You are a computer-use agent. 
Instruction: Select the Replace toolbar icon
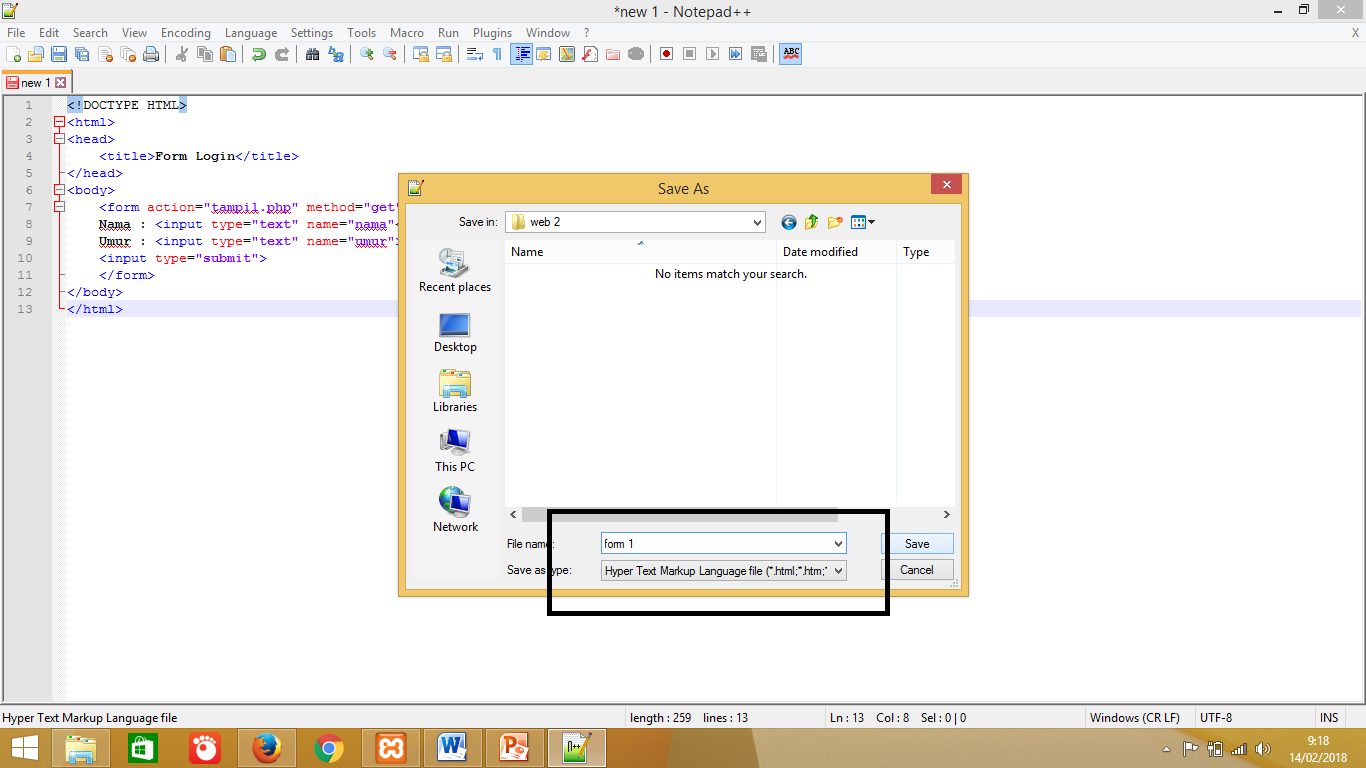[337, 54]
